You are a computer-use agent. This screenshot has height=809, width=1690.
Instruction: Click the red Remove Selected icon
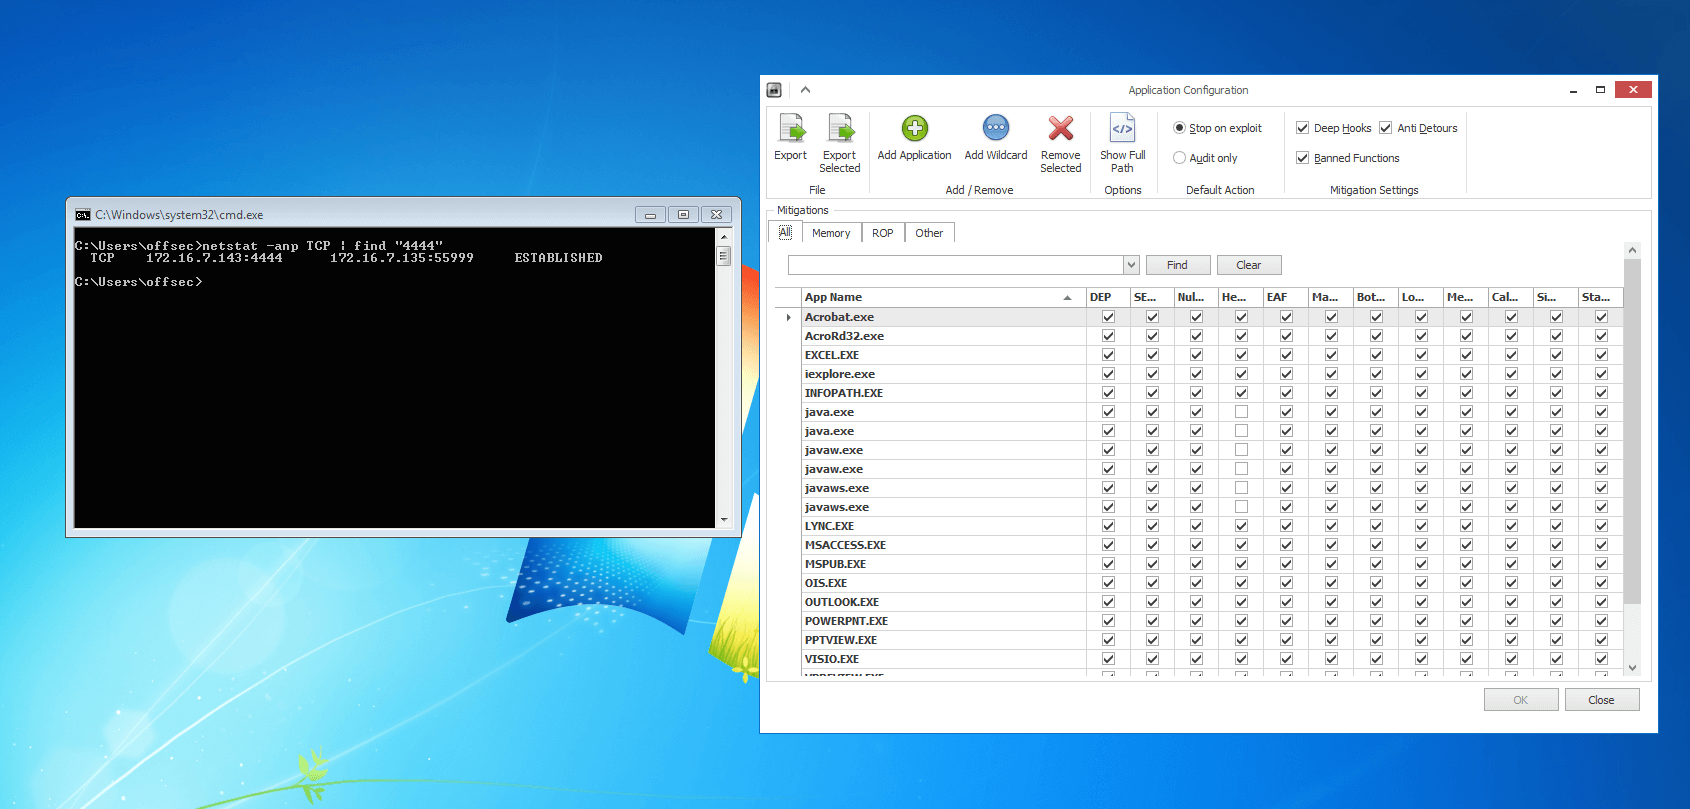pyautogui.click(x=1060, y=129)
